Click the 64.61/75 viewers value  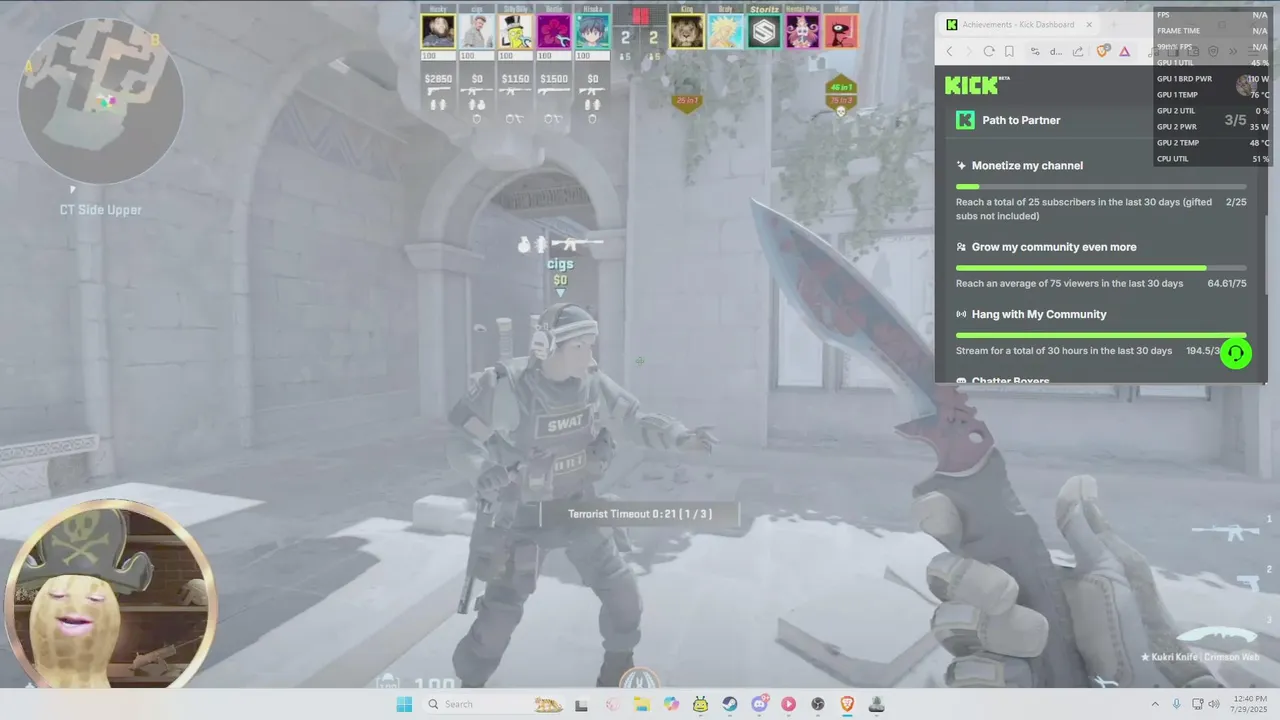(x=1227, y=283)
